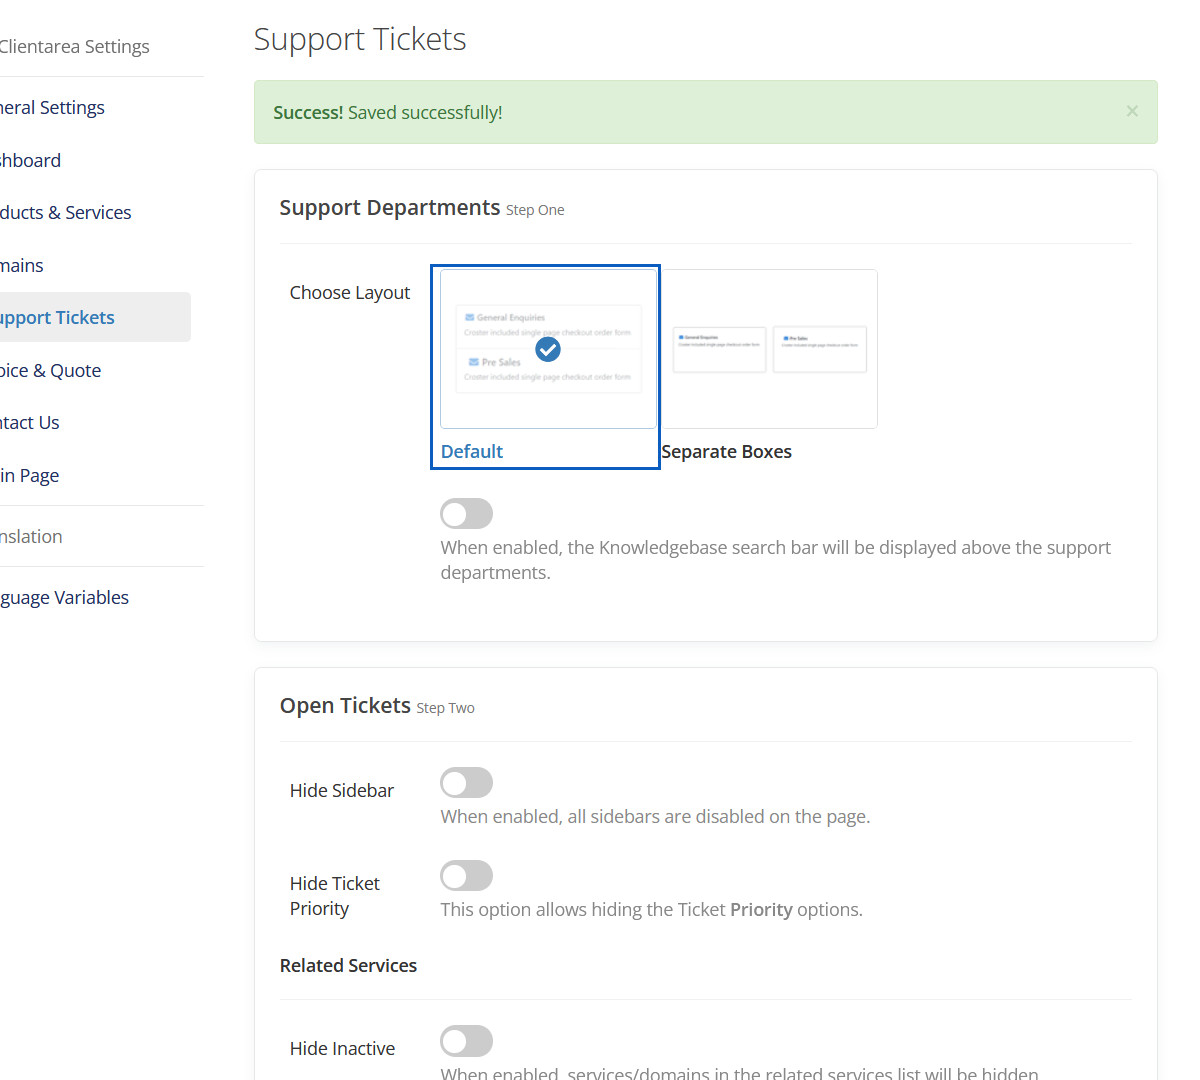Enable the Hide Inactive toggle

coord(467,1041)
